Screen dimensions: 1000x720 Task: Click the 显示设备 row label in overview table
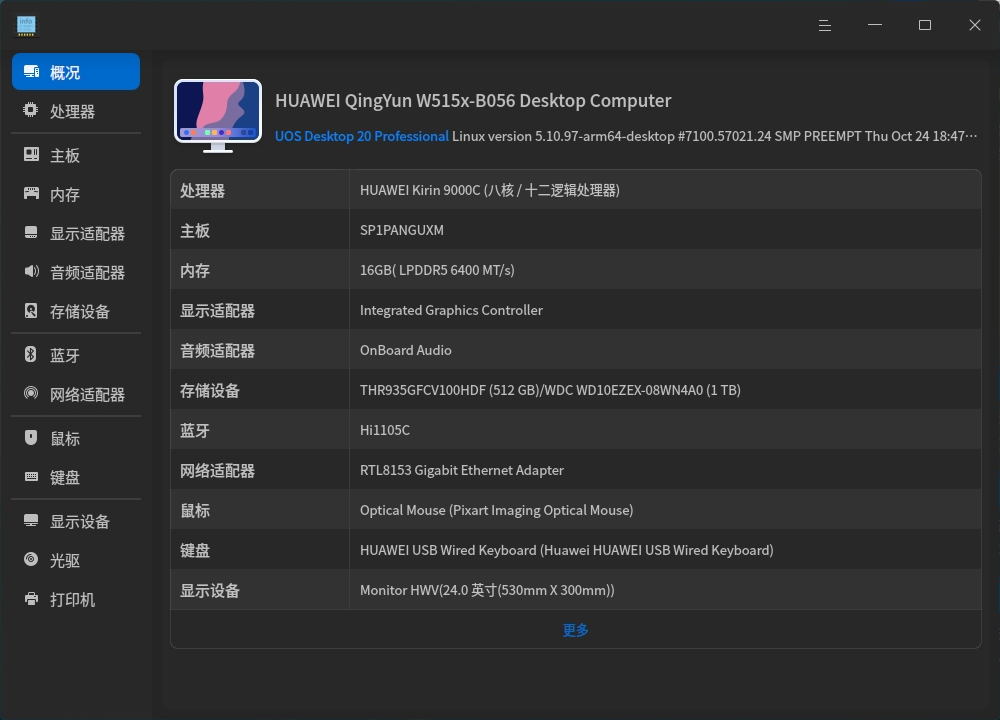(210, 591)
